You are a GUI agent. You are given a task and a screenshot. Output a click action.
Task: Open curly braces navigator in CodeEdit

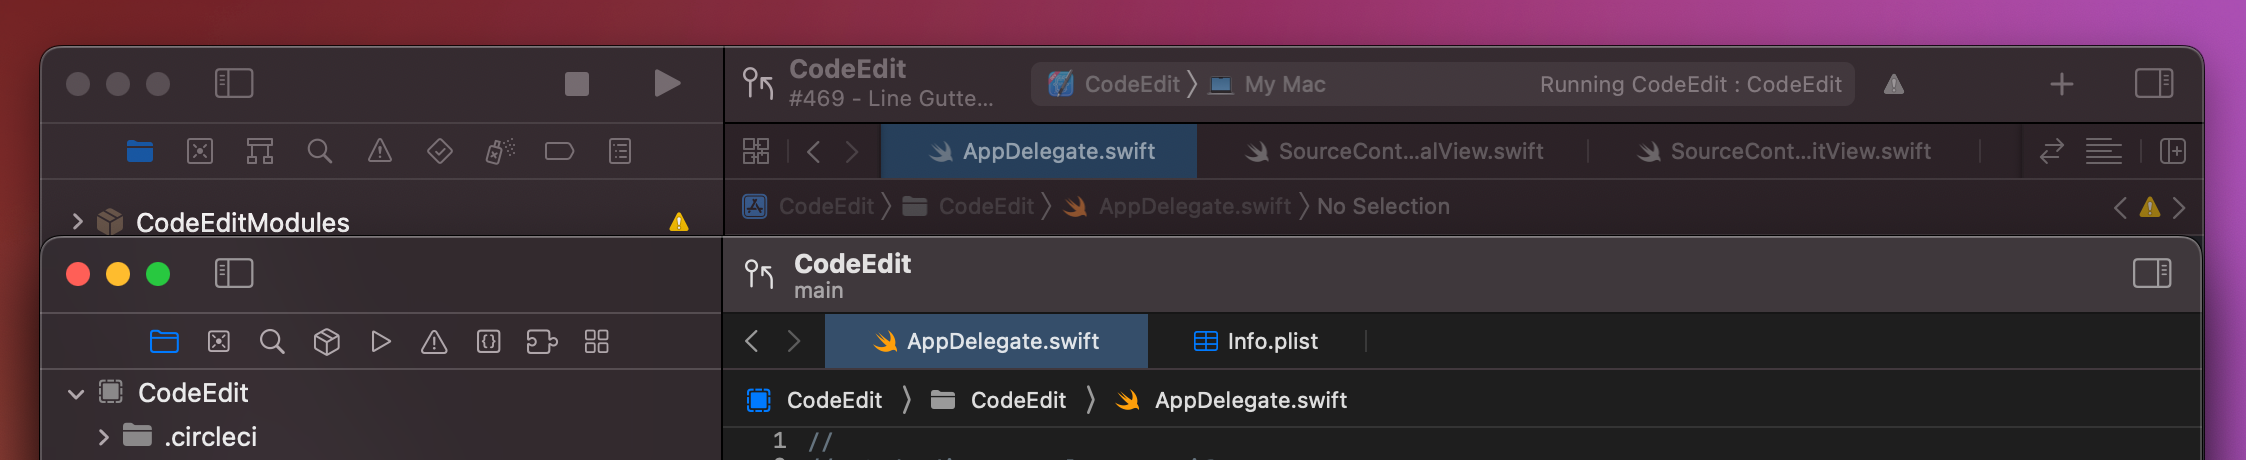pos(489,342)
